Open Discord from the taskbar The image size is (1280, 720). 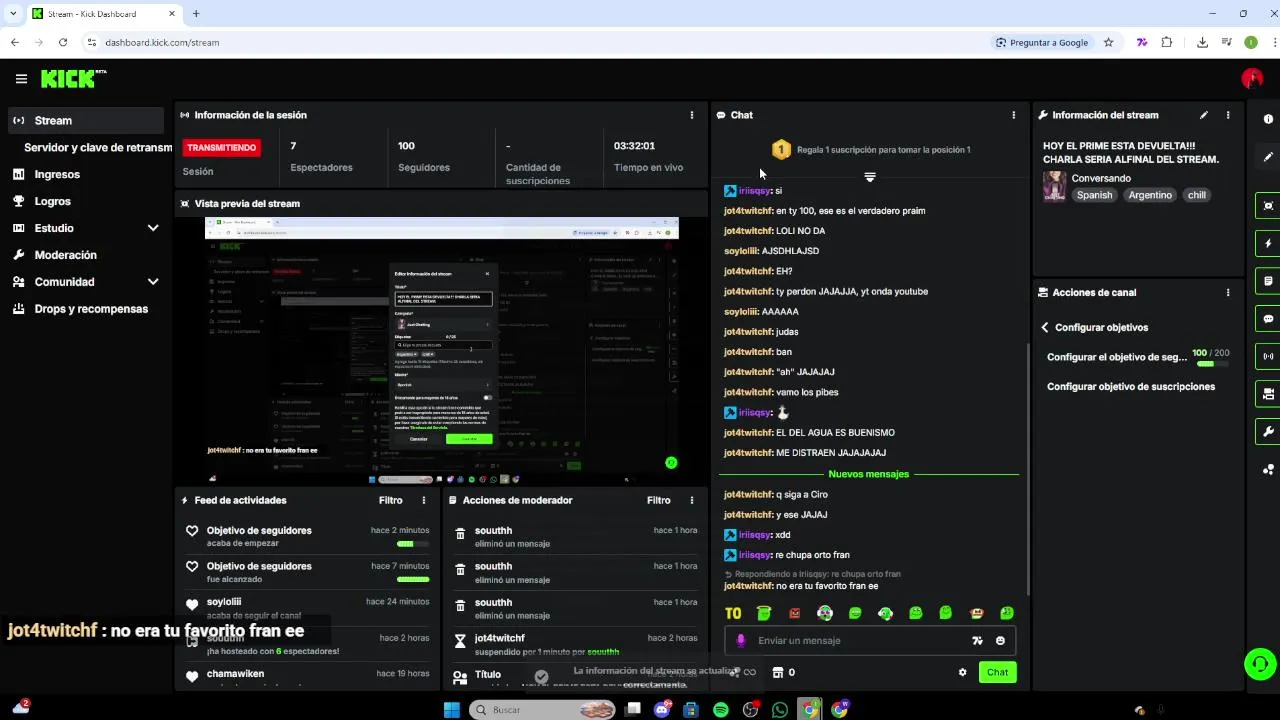pyautogui.click(x=662, y=710)
